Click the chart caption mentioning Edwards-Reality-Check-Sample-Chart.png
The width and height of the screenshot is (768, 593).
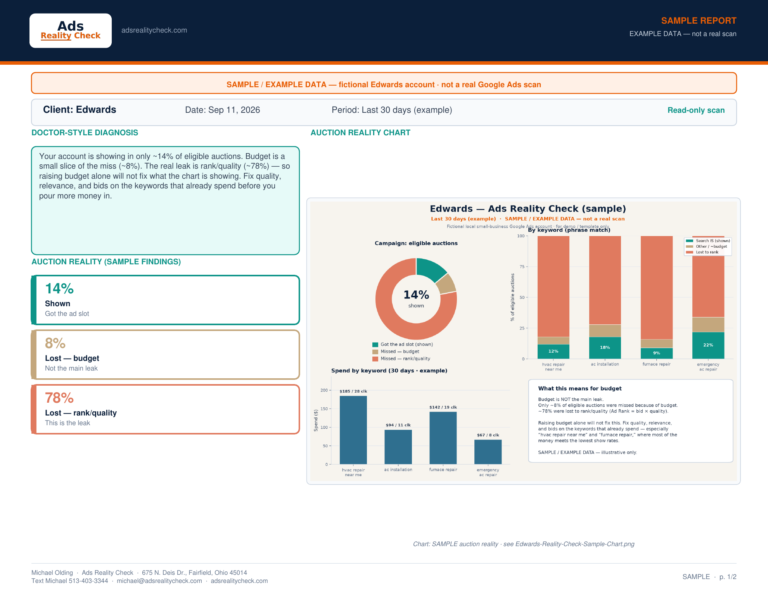coord(524,544)
